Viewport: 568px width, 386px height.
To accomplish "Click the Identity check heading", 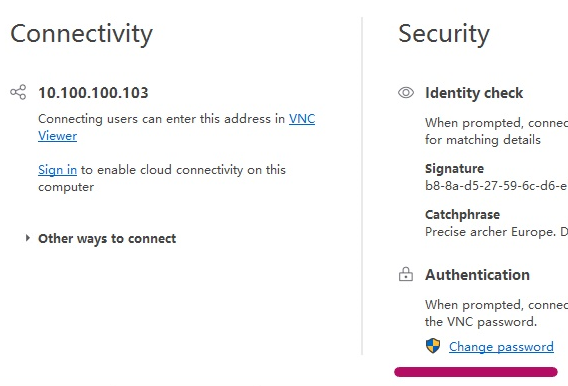I will point(474,93).
